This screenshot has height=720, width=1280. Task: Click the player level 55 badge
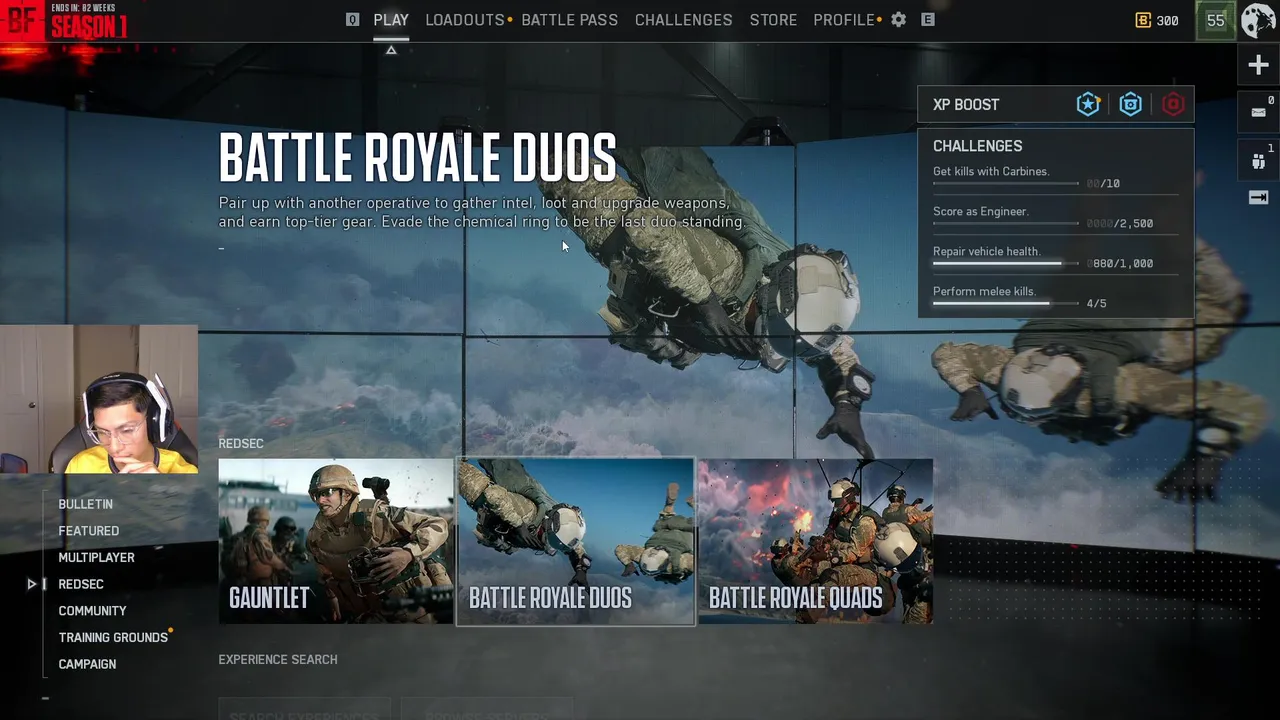[x=1215, y=20]
